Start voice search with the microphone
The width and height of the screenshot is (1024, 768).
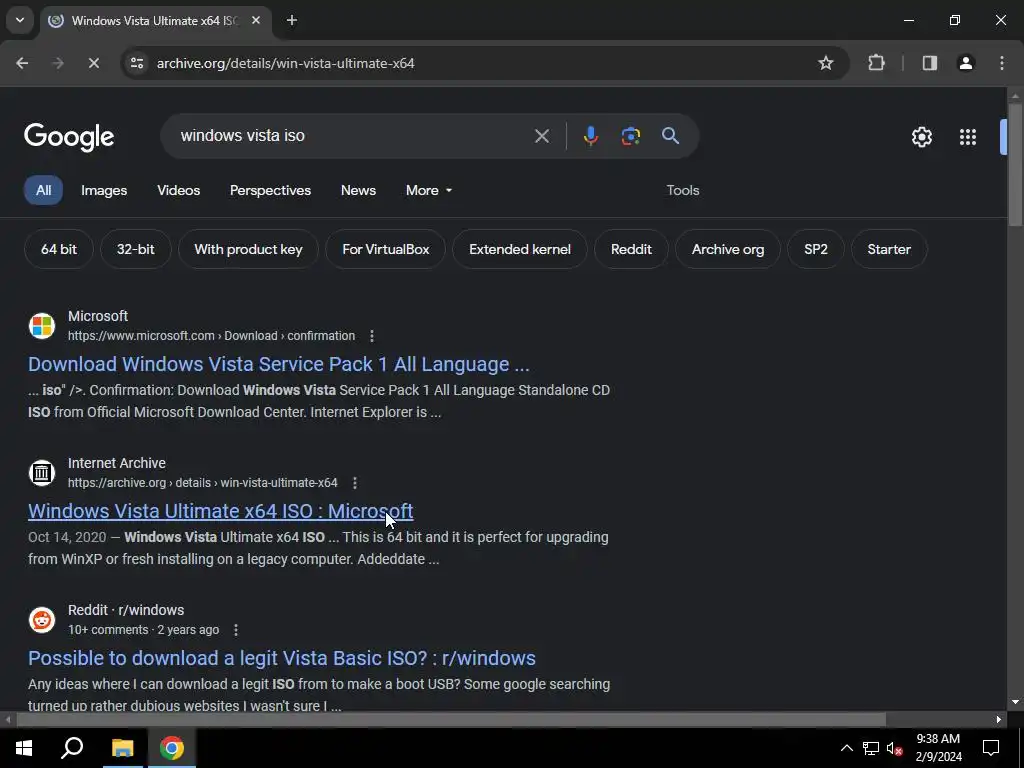(x=591, y=136)
